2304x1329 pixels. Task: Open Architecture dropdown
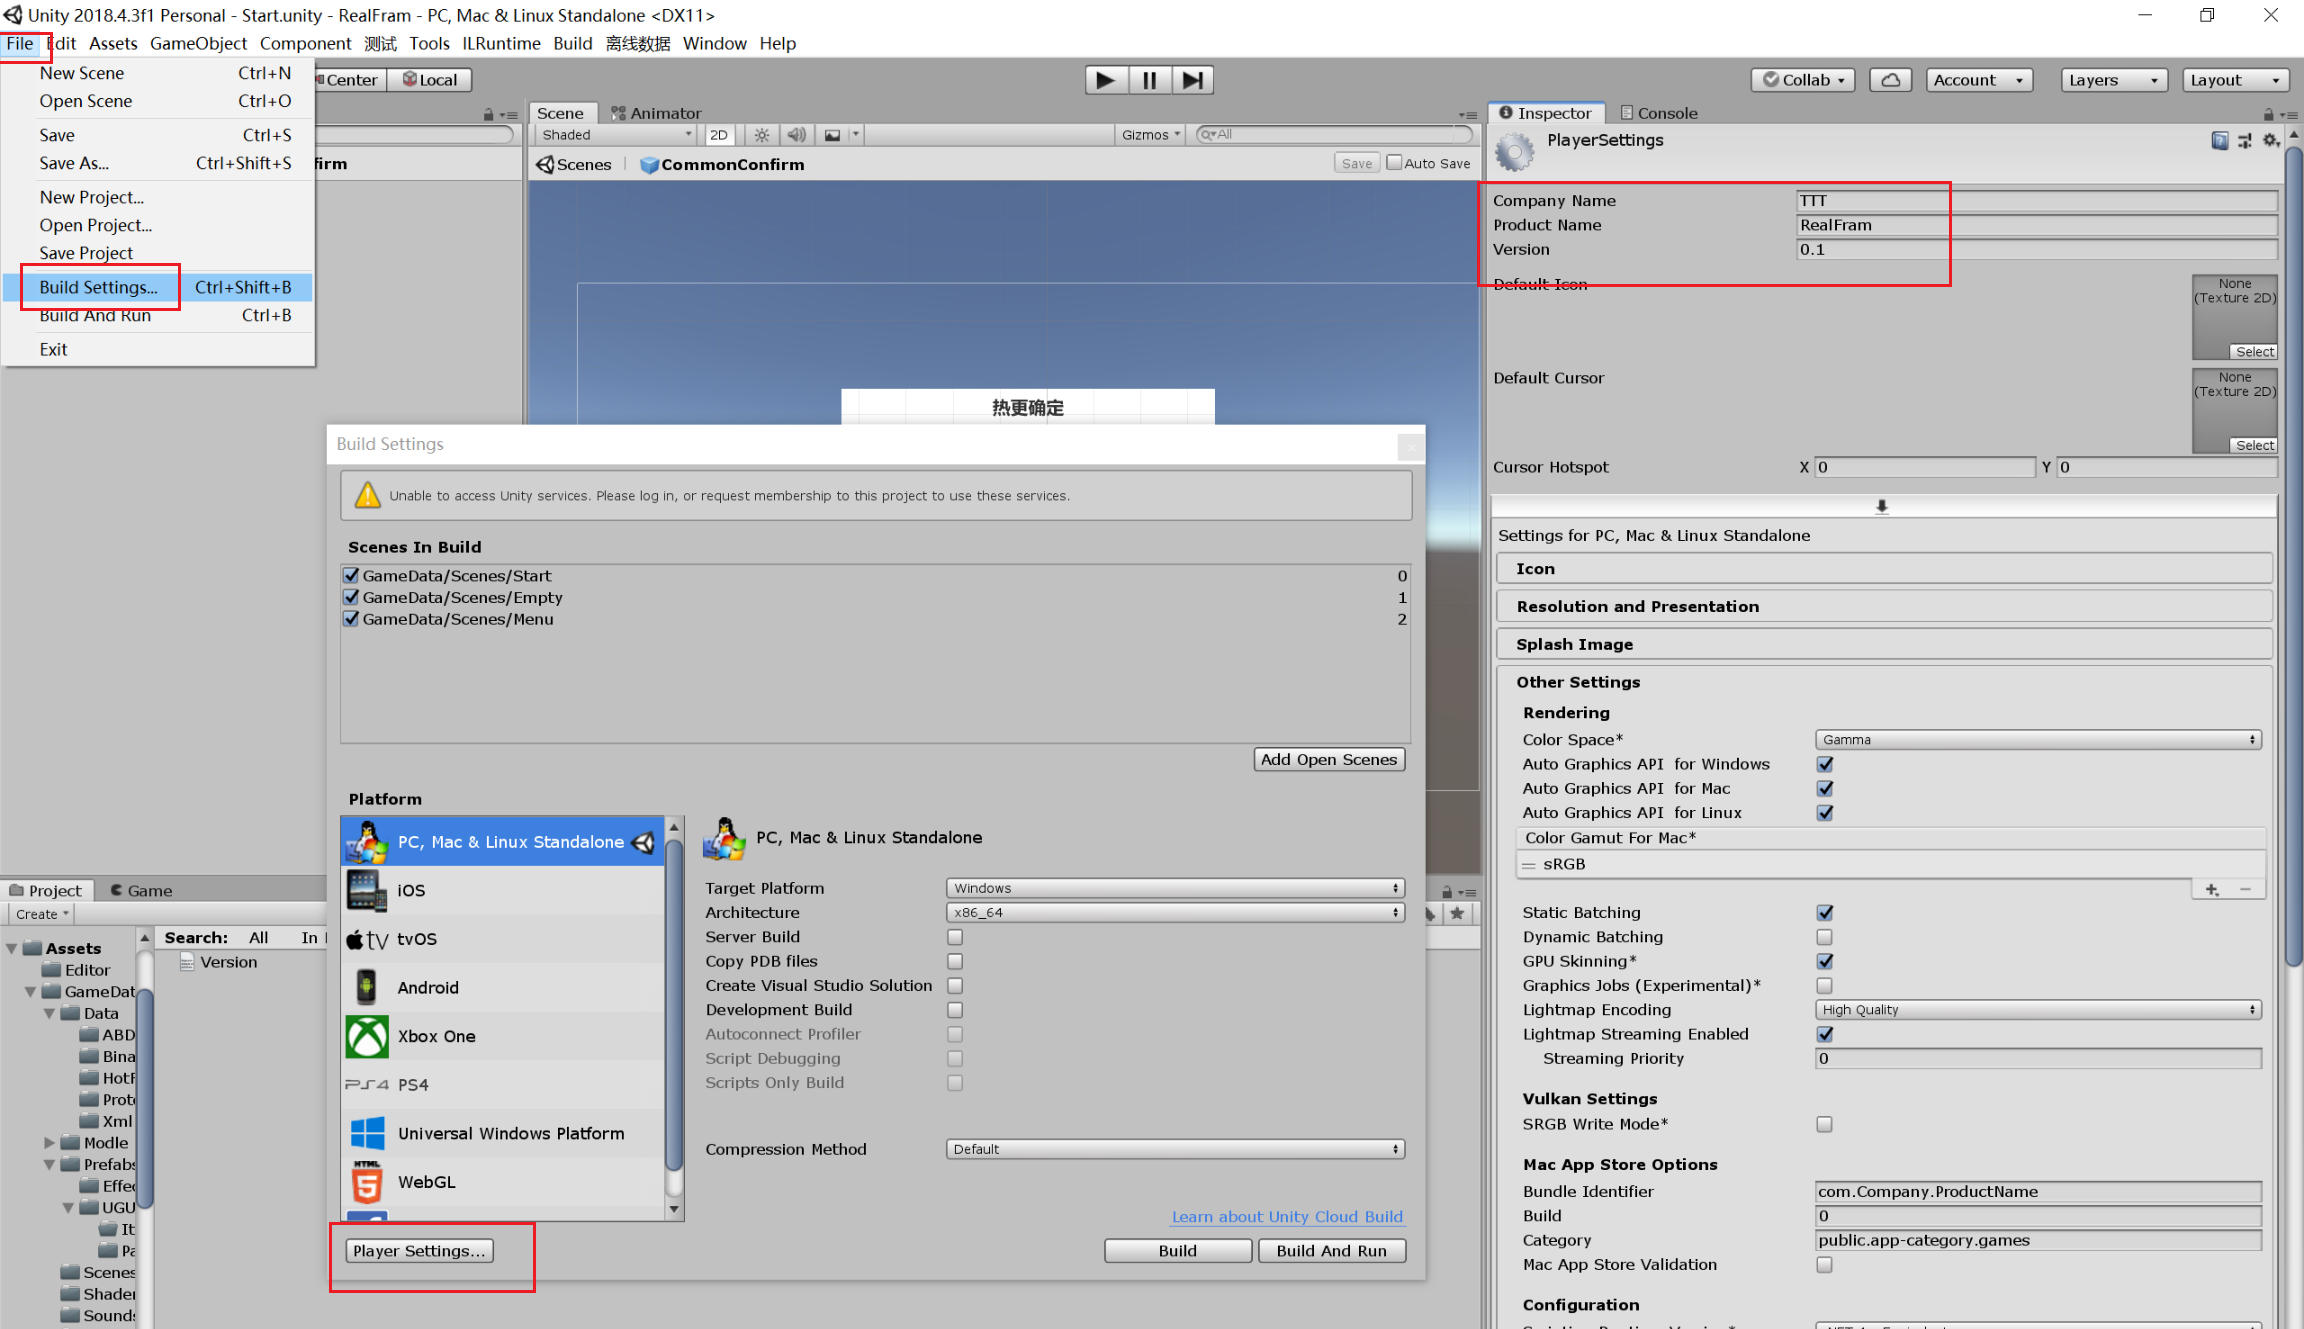pos(1175,913)
